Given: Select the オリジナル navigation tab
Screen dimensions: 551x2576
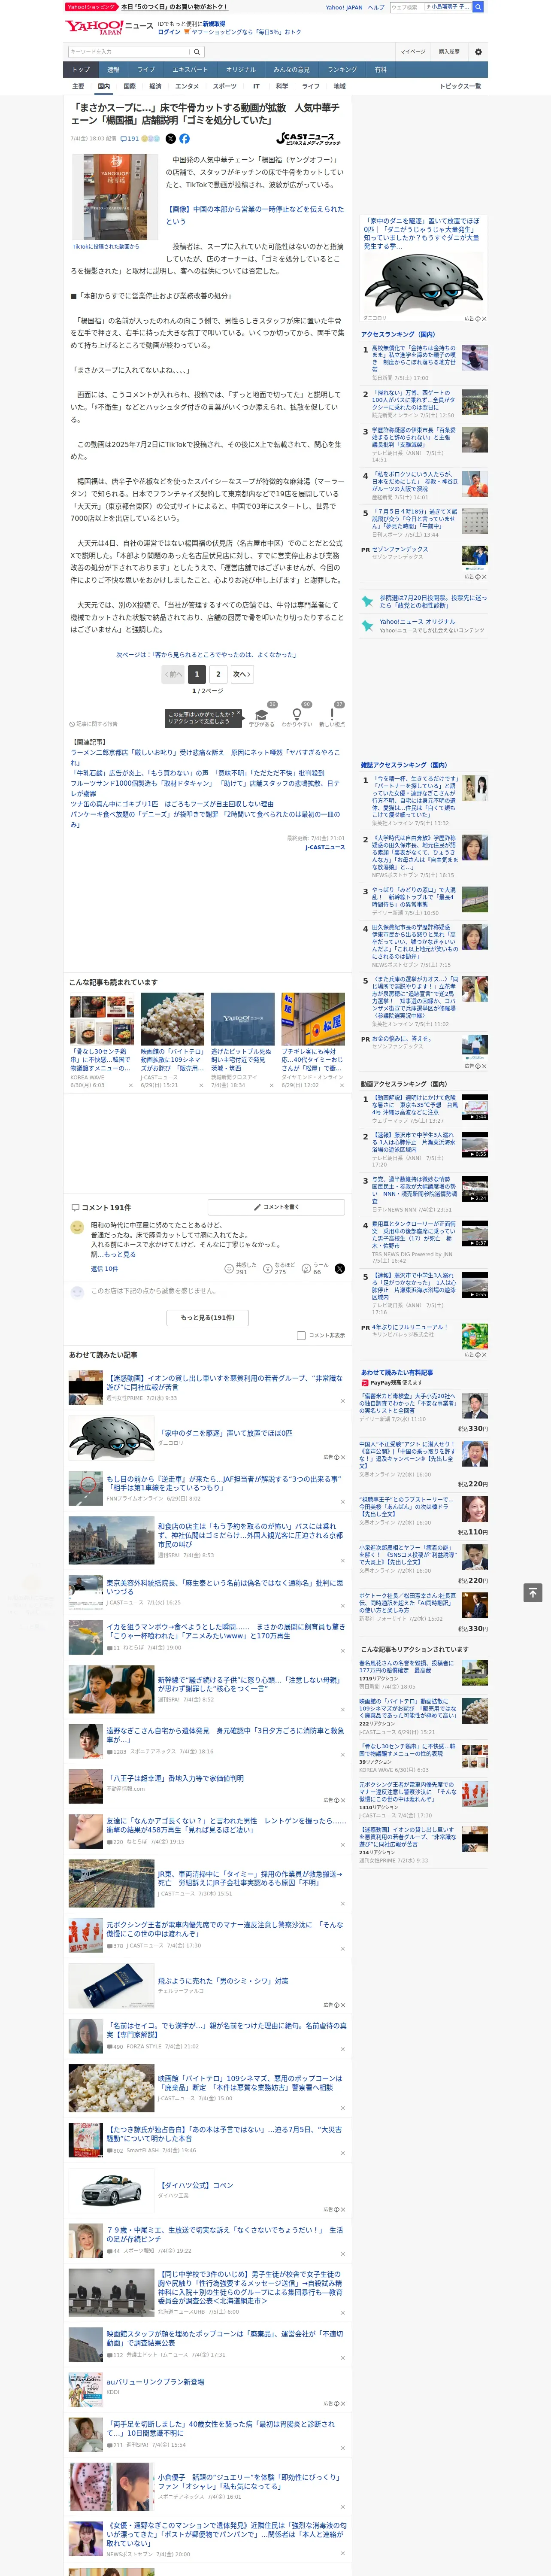Looking at the screenshot, I should click(x=241, y=70).
